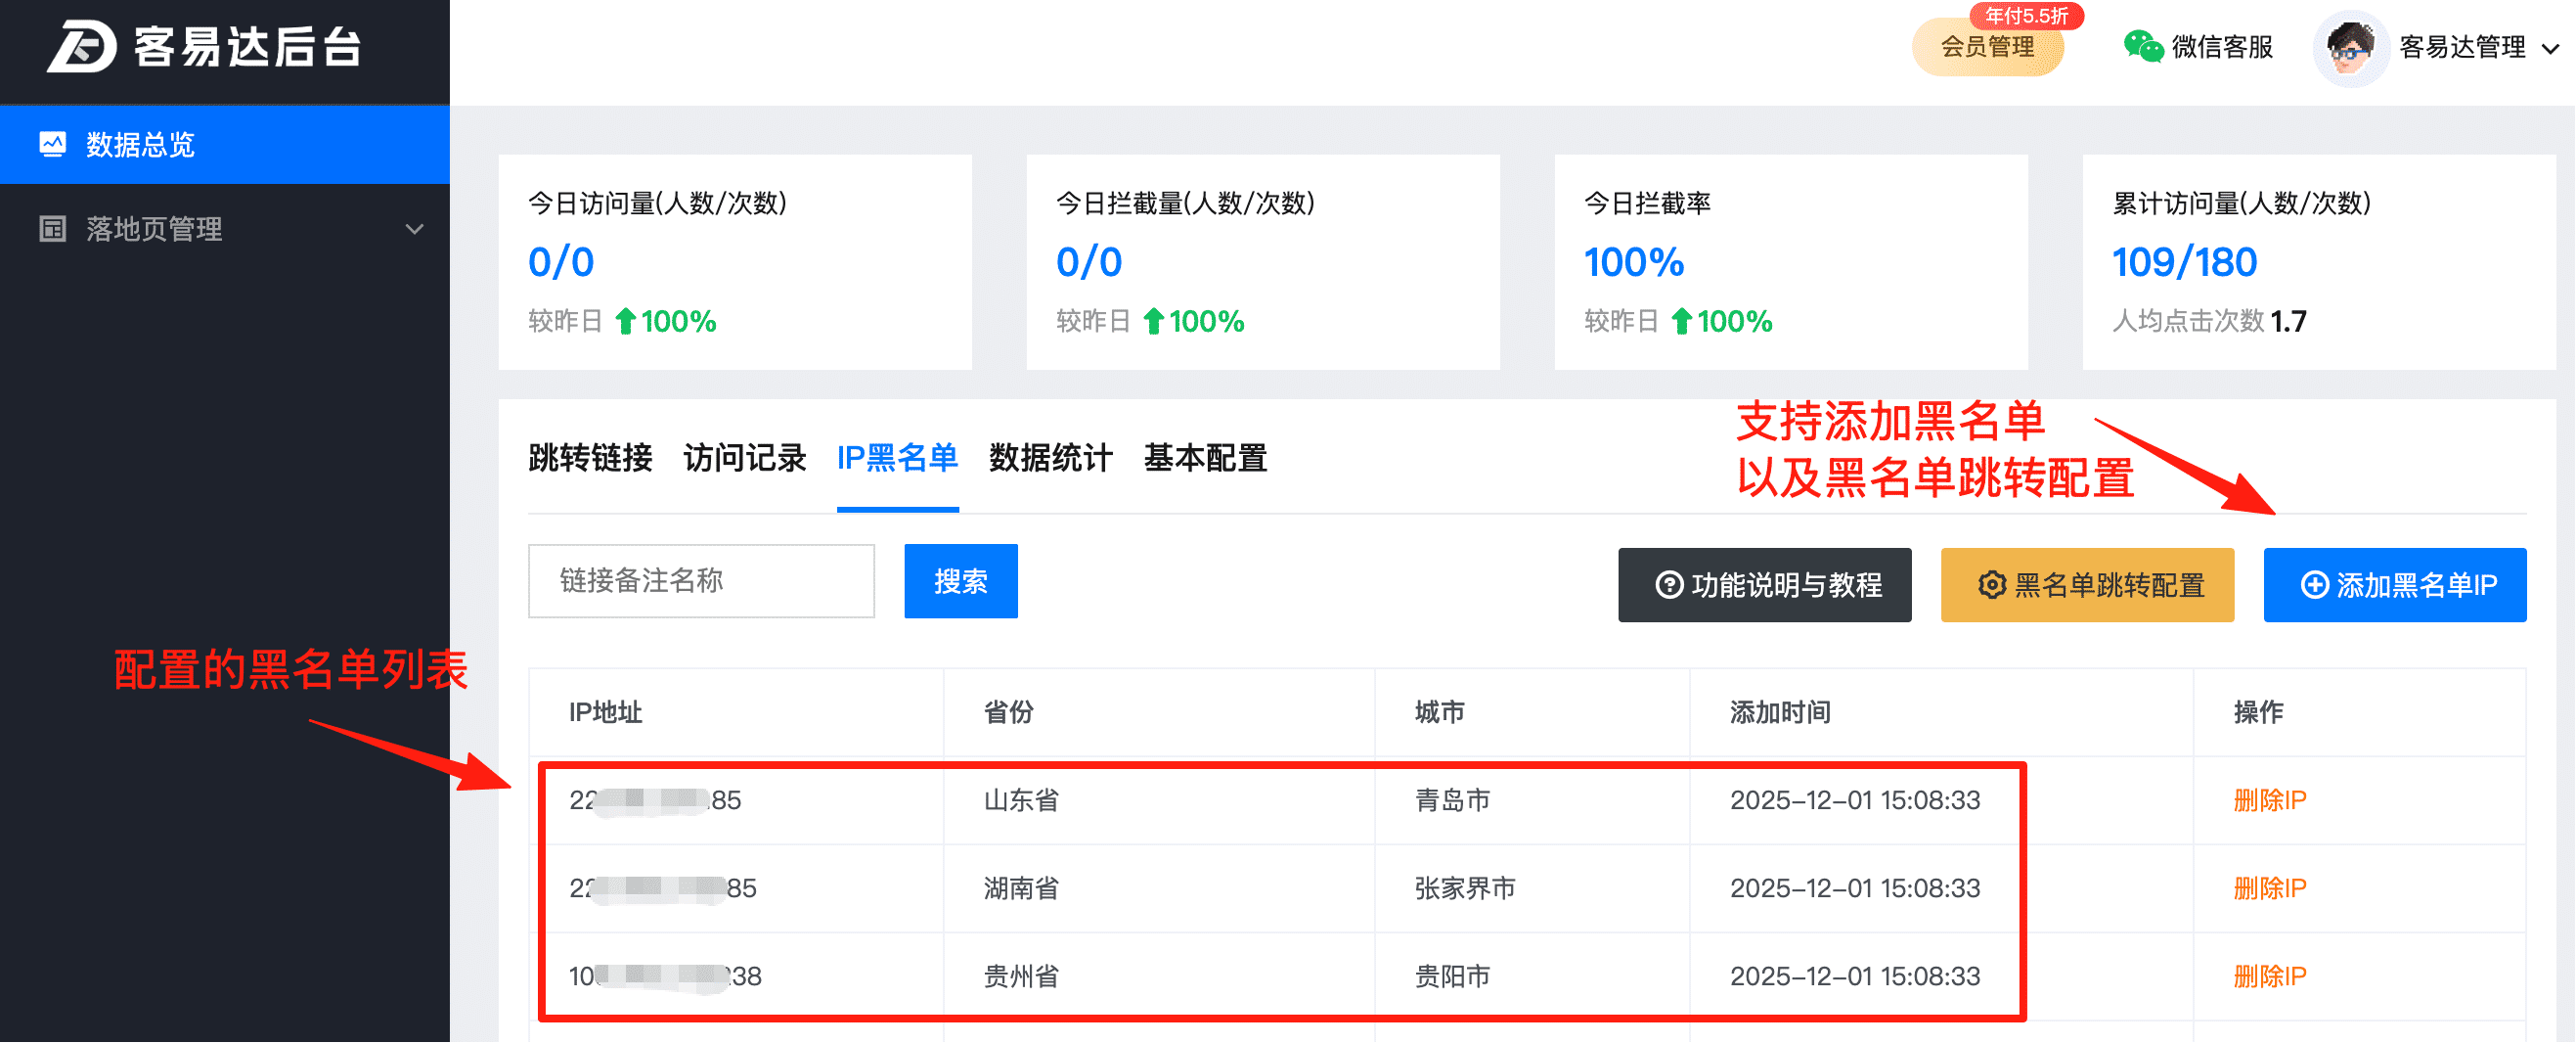Open the 客易达管理 account dropdown arrow
Viewport: 2576px width, 1043px height.
coord(2550,48)
